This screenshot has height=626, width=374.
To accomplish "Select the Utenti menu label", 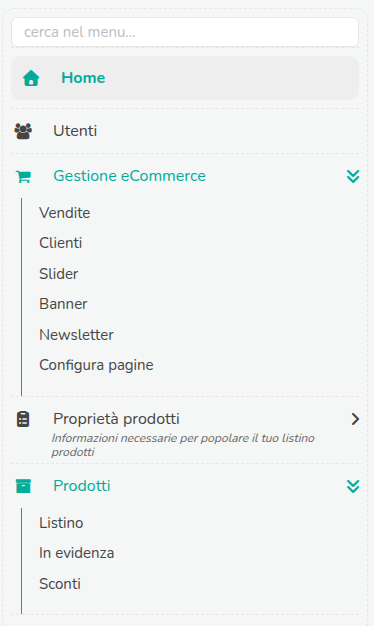I will point(75,131).
